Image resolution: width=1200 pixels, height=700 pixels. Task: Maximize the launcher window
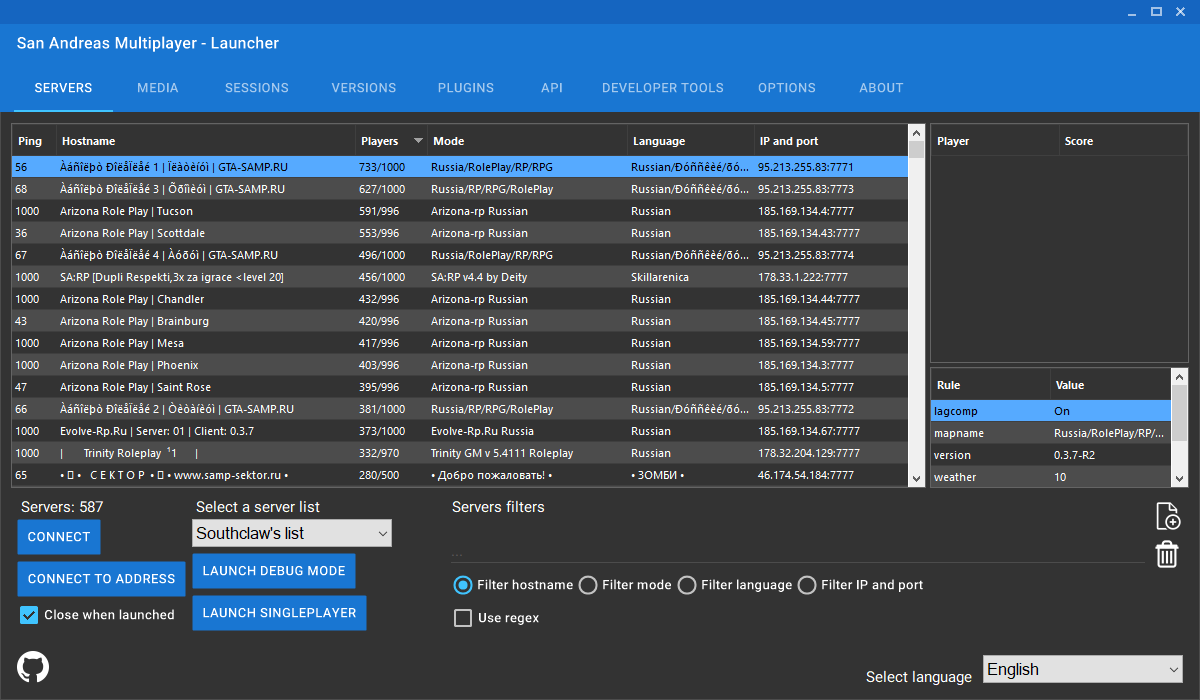[x=1156, y=12]
